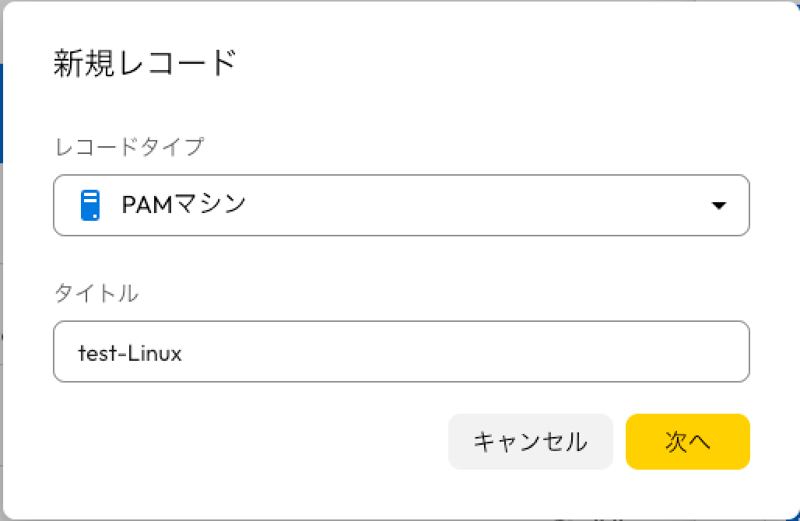Click the blue server icon in selector
Viewport: 800px width, 521px height.
(91, 205)
